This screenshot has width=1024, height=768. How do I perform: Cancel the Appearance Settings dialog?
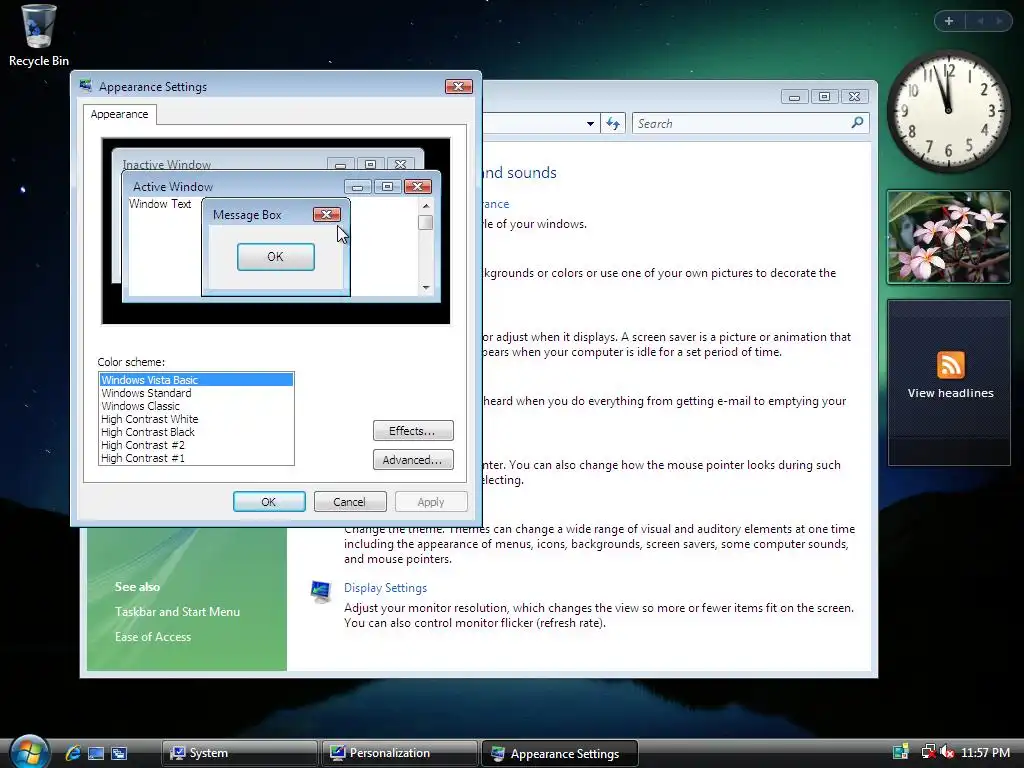350,502
